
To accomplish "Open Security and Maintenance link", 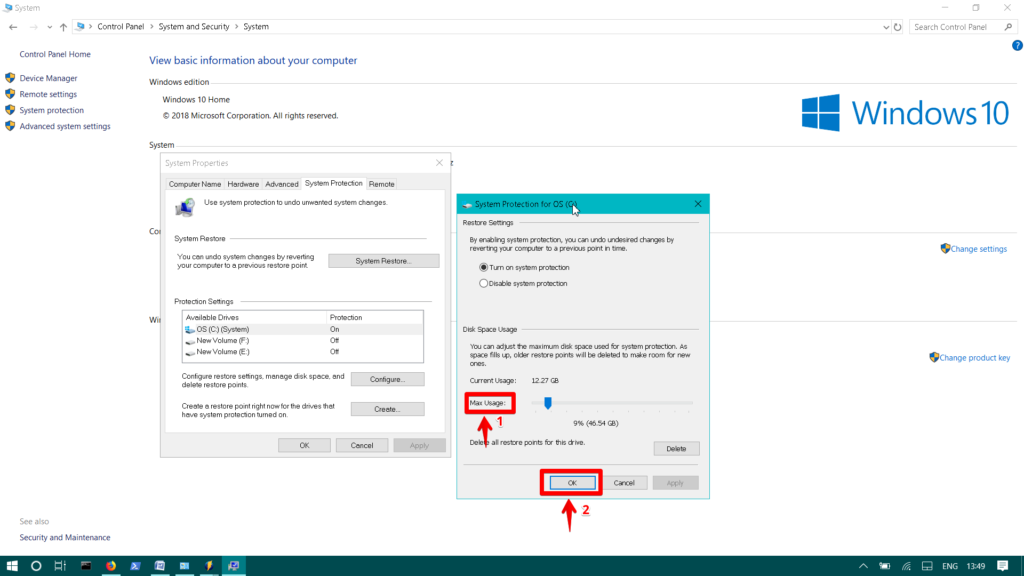I will 65,537.
